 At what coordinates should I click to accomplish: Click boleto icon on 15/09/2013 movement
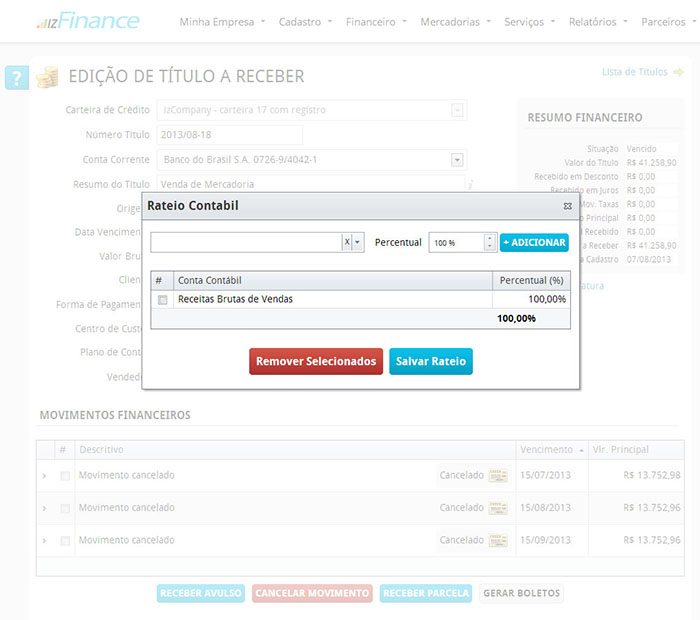point(498,541)
